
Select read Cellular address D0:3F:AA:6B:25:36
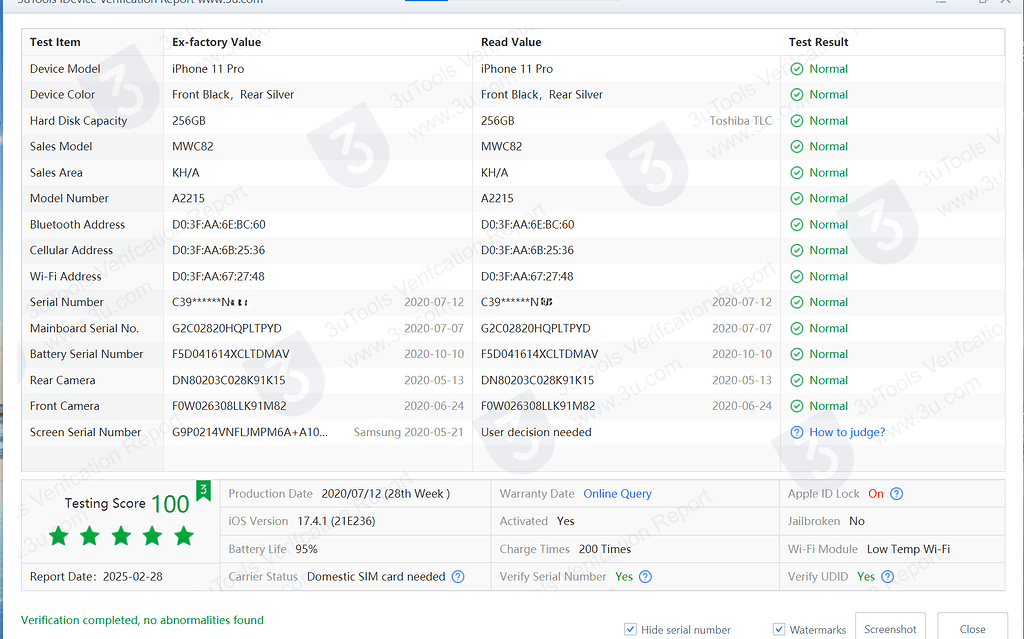click(x=527, y=250)
